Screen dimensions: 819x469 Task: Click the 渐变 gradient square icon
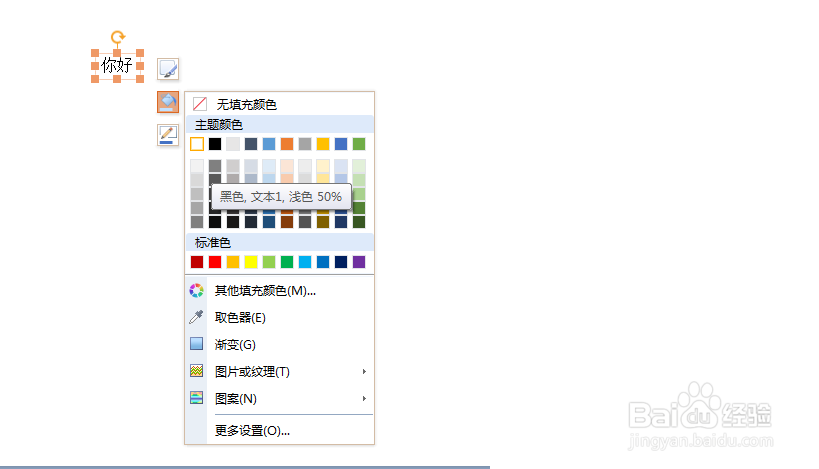point(196,344)
